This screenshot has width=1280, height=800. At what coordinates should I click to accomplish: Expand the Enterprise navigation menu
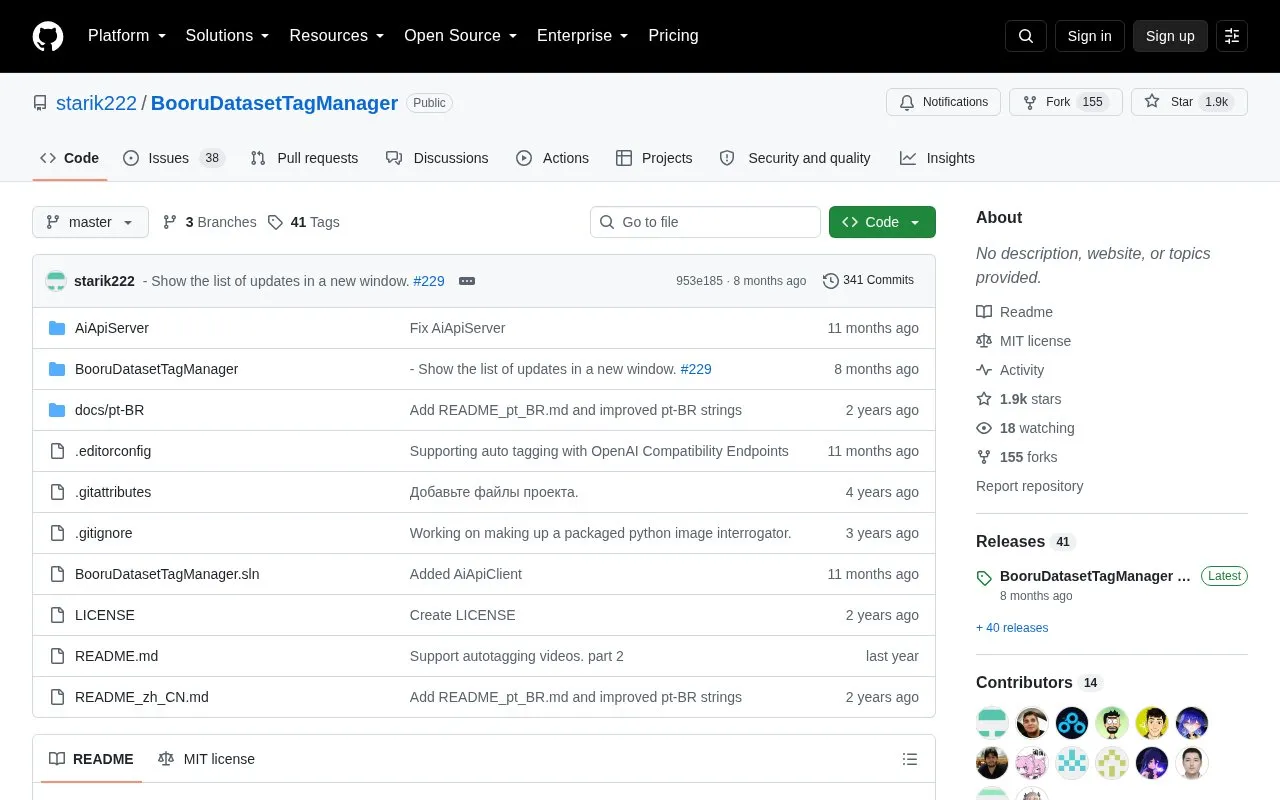583,36
